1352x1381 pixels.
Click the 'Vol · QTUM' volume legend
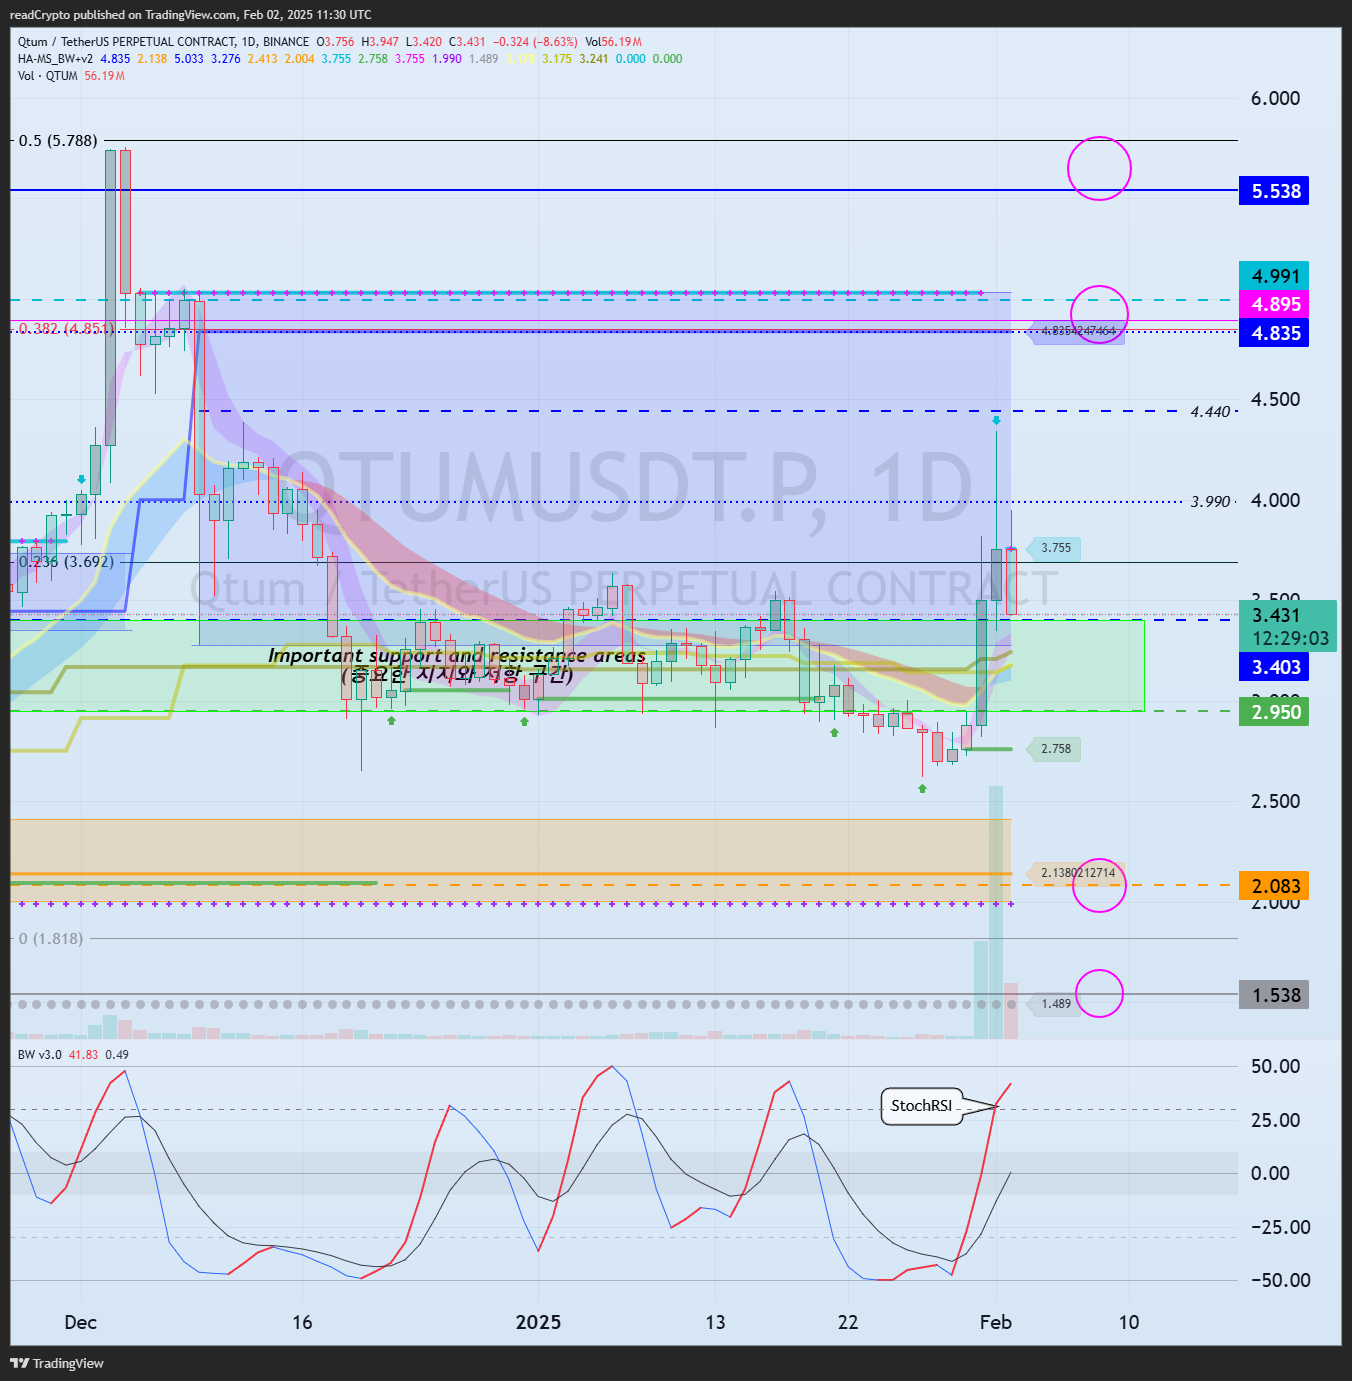[48, 76]
